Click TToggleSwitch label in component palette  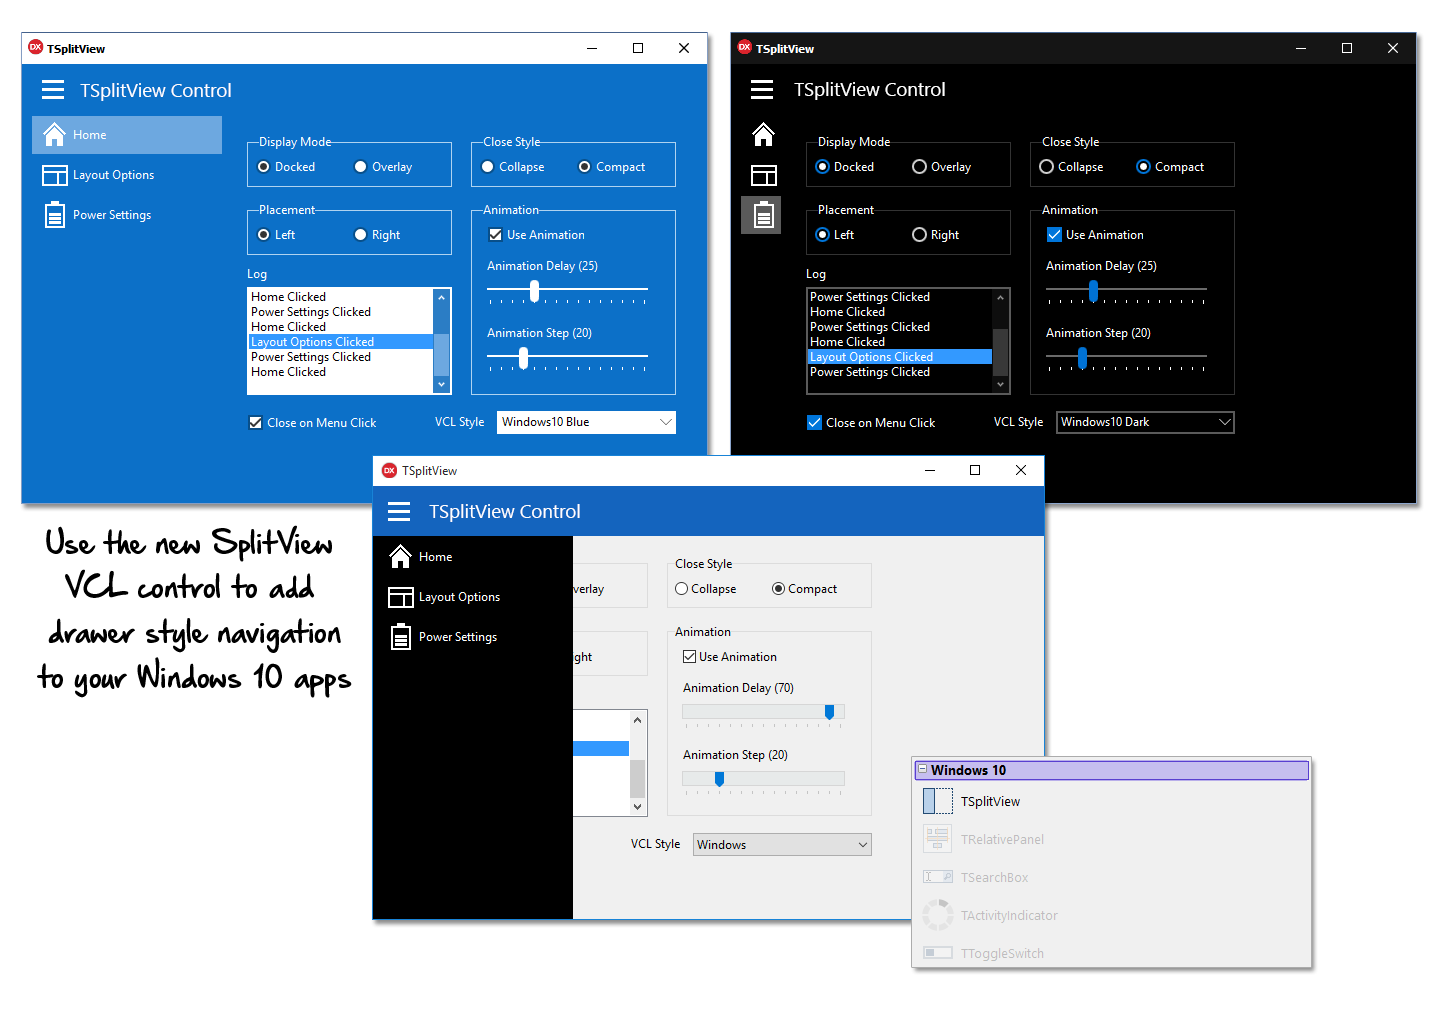pos(1002,954)
